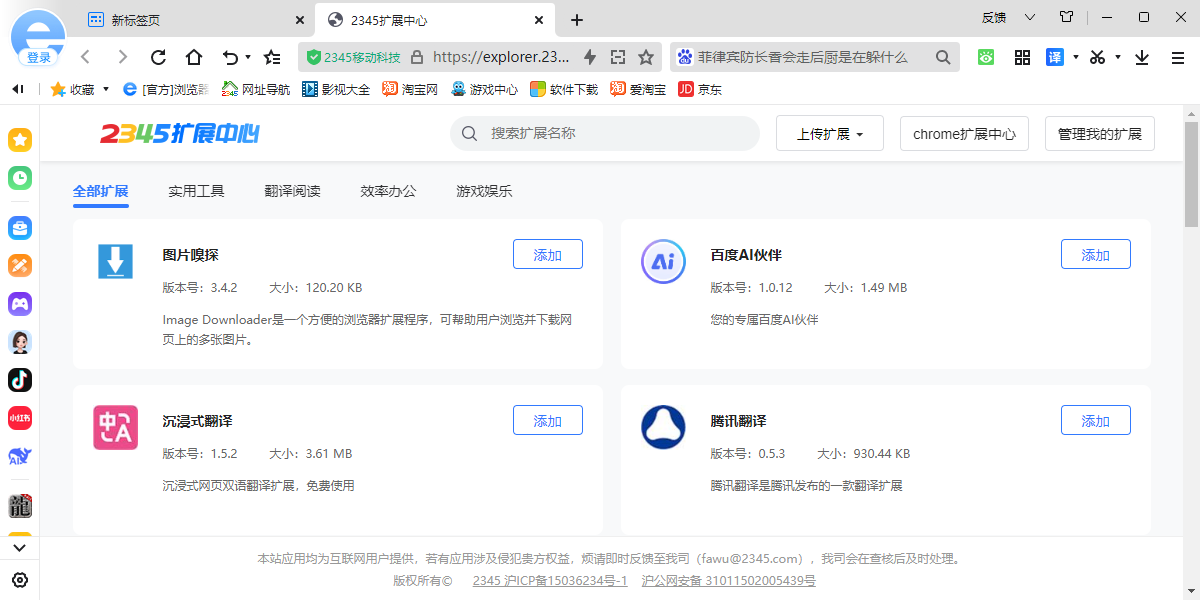Screen dimensions: 1200x600
Task: Select the 翻译阅读 tab
Action: click(x=292, y=191)
